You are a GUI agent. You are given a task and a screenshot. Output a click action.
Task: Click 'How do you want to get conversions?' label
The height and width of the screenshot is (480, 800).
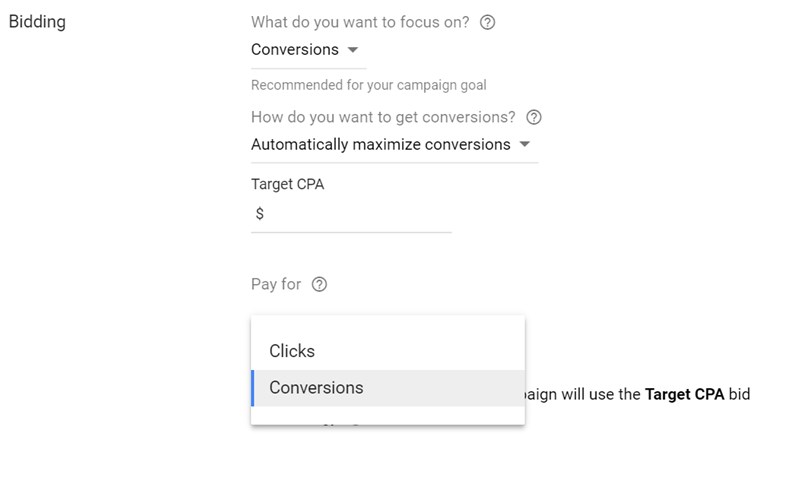383,117
